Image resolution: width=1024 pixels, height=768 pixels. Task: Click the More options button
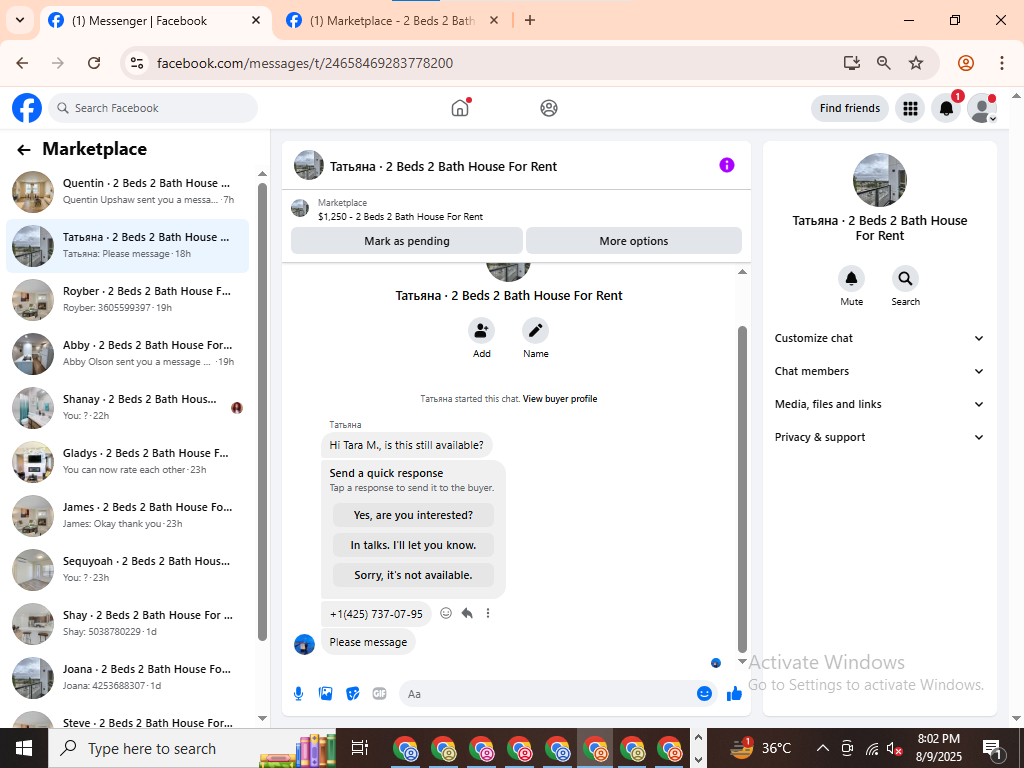click(x=633, y=241)
